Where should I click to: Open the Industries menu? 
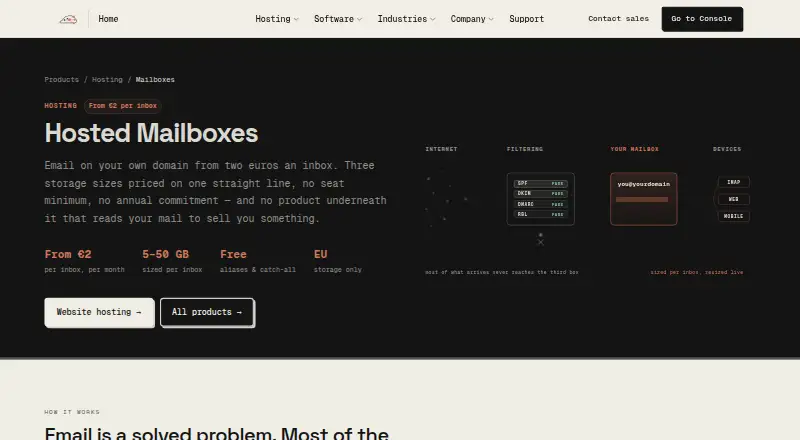pos(406,19)
